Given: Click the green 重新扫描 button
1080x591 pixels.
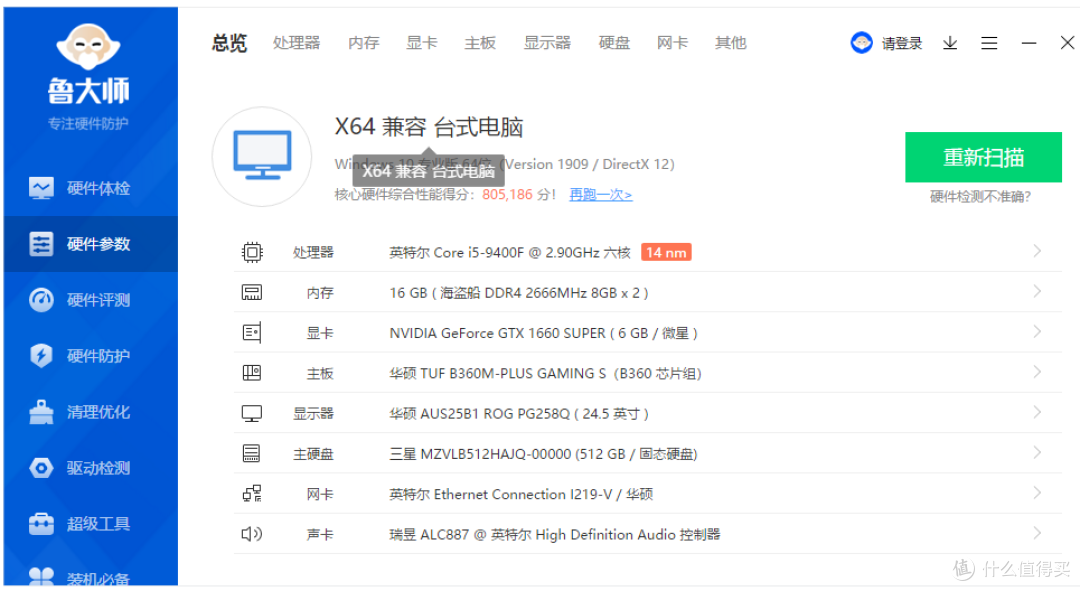Looking at the screenshot, I should coord(983,157).
